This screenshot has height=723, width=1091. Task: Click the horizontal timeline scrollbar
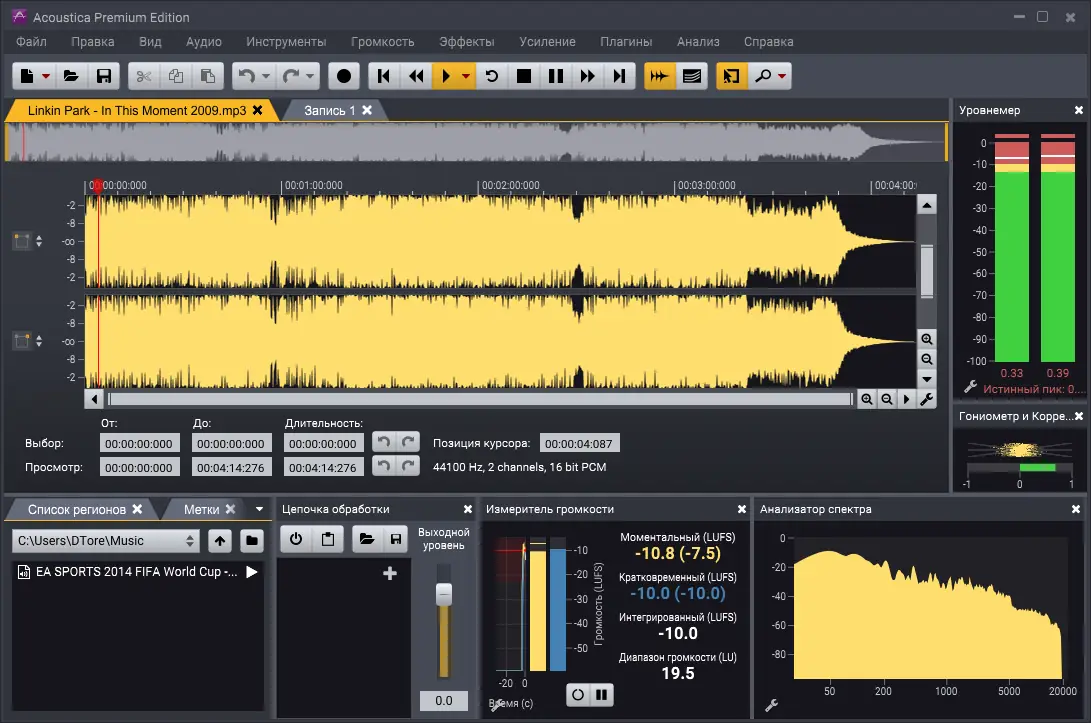click(x=480, y=399)
